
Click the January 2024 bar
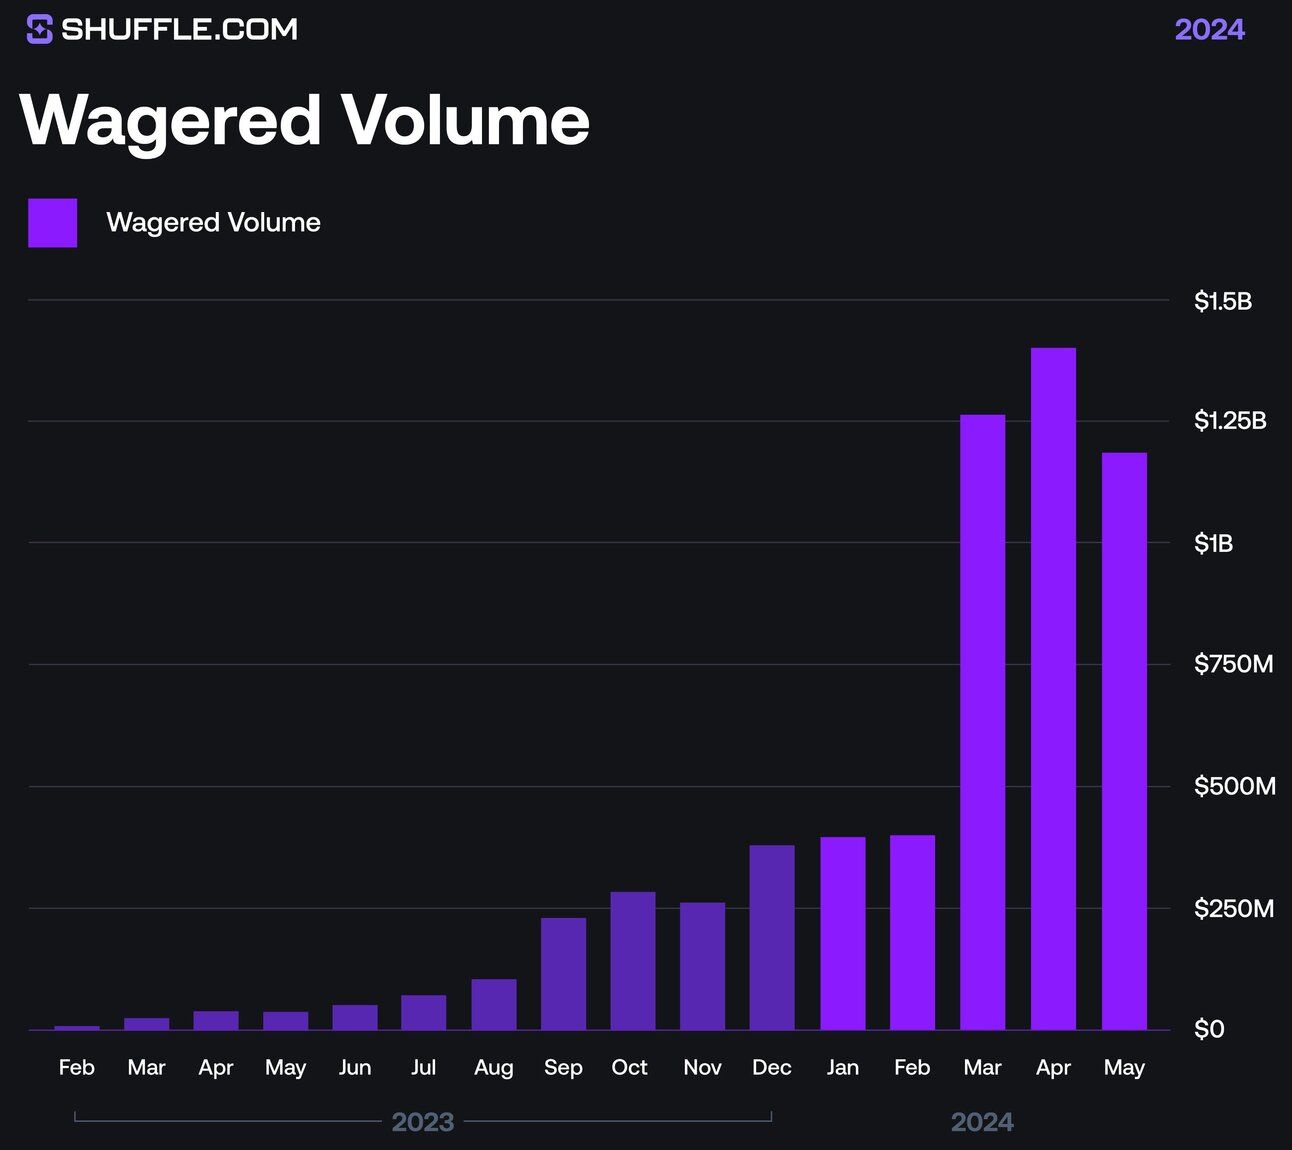click(x=843, y=933)
